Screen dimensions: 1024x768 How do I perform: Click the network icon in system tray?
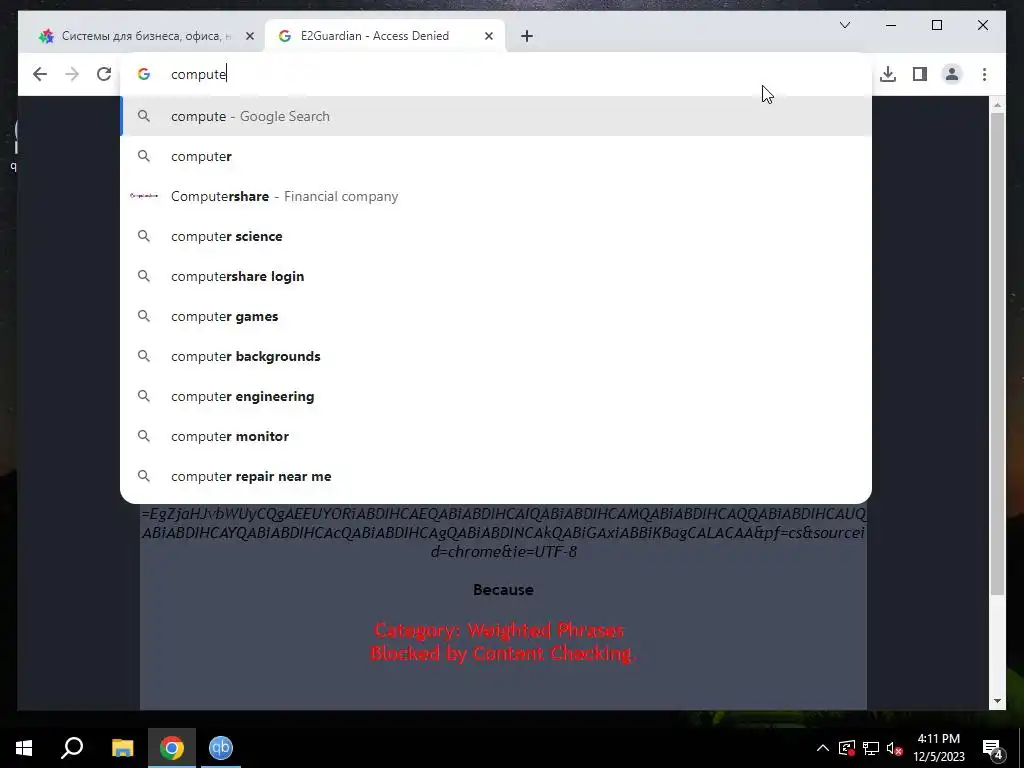(x=871, y=748)
